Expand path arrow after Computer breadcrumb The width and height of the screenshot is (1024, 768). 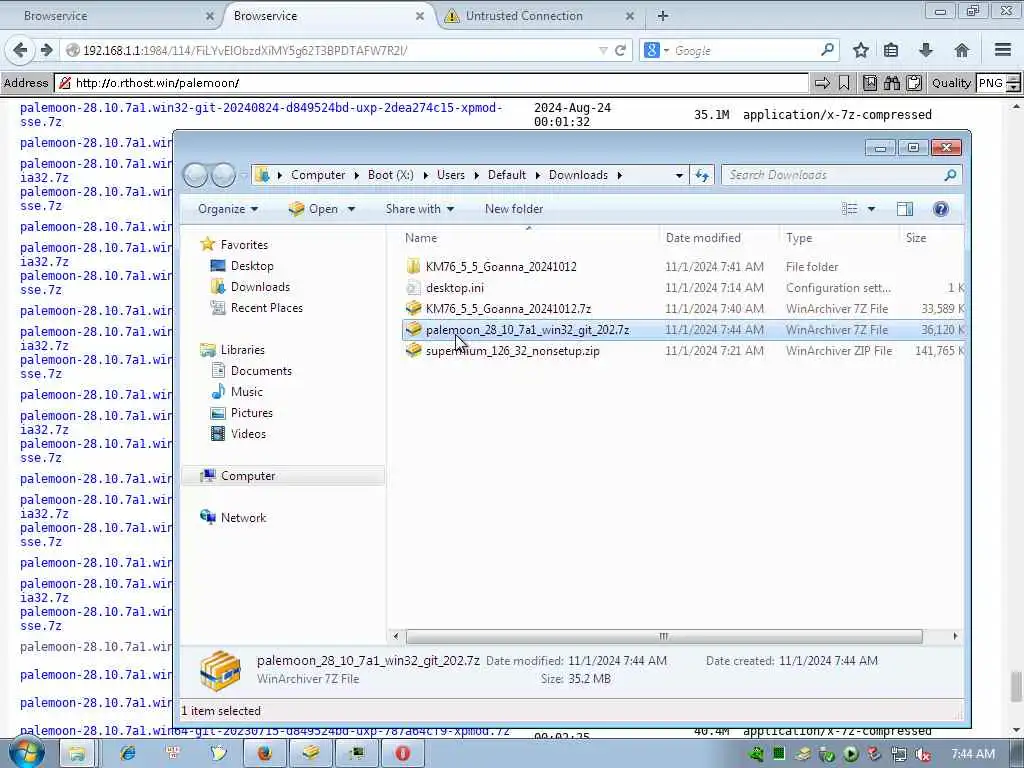click(x=357, y=175)
